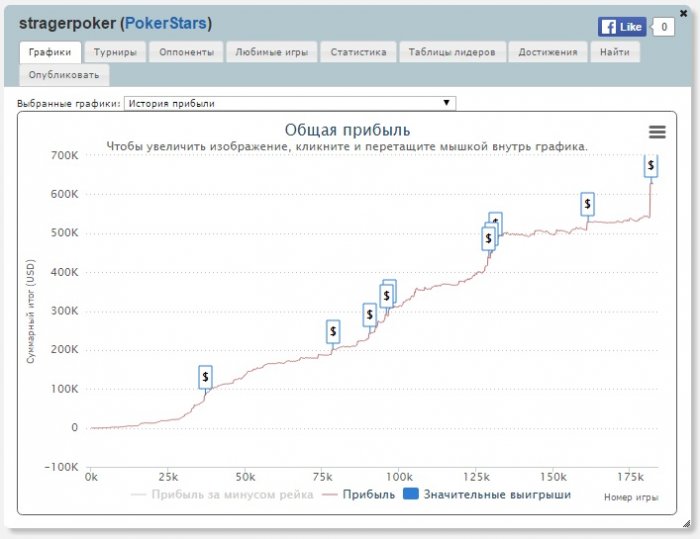700x539 pixels.
Task: Open the Любимые игры tab
Action: pos(271,52)
